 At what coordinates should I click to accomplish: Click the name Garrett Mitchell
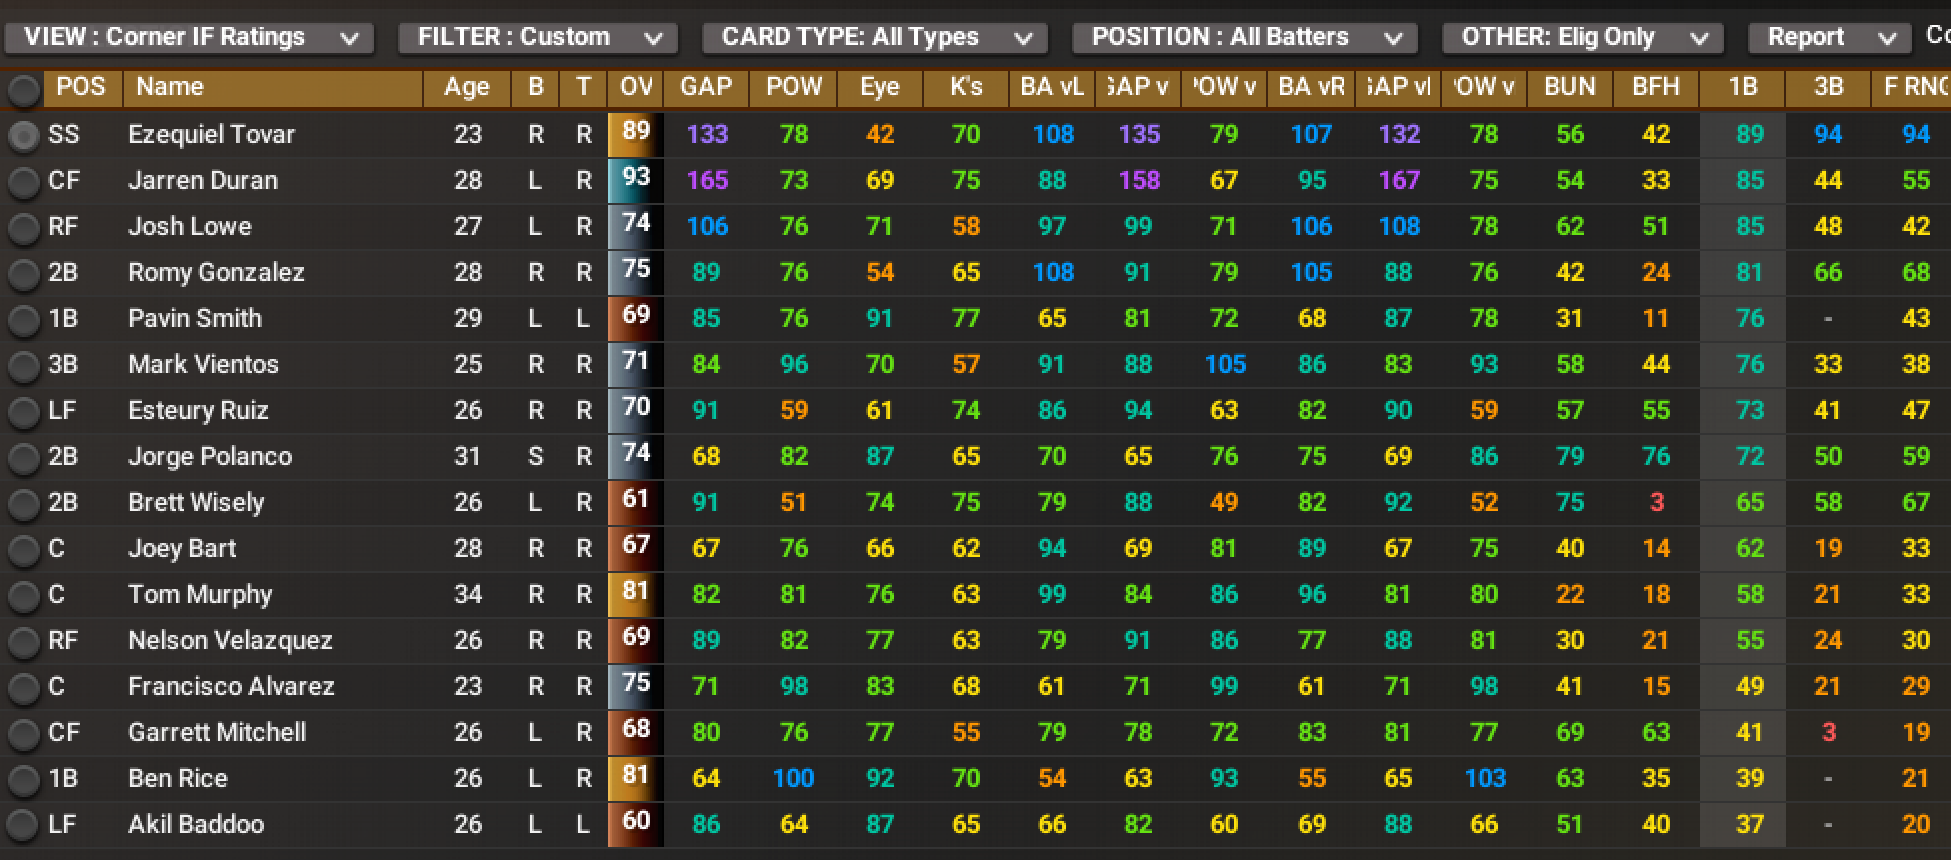point(217,733)
